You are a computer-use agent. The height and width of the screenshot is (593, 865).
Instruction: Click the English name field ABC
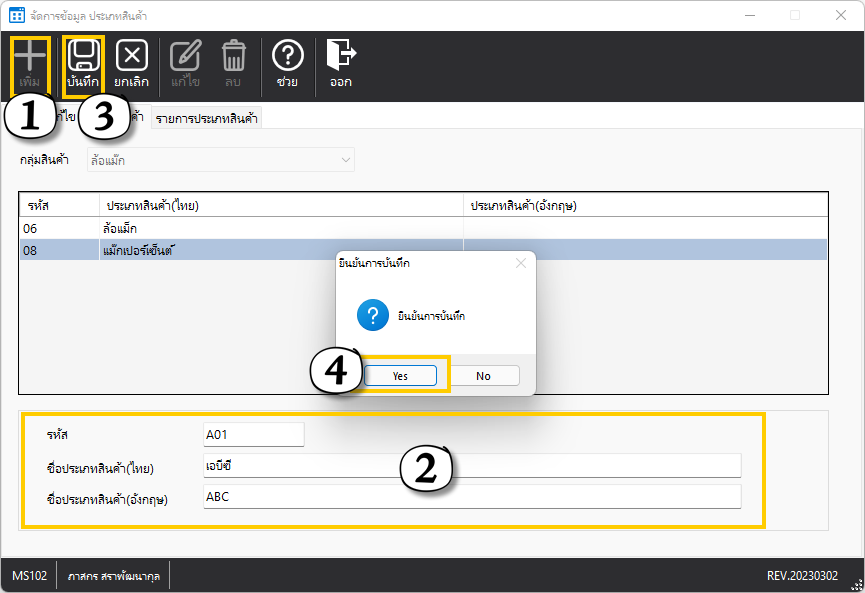[x=471, y=497]
